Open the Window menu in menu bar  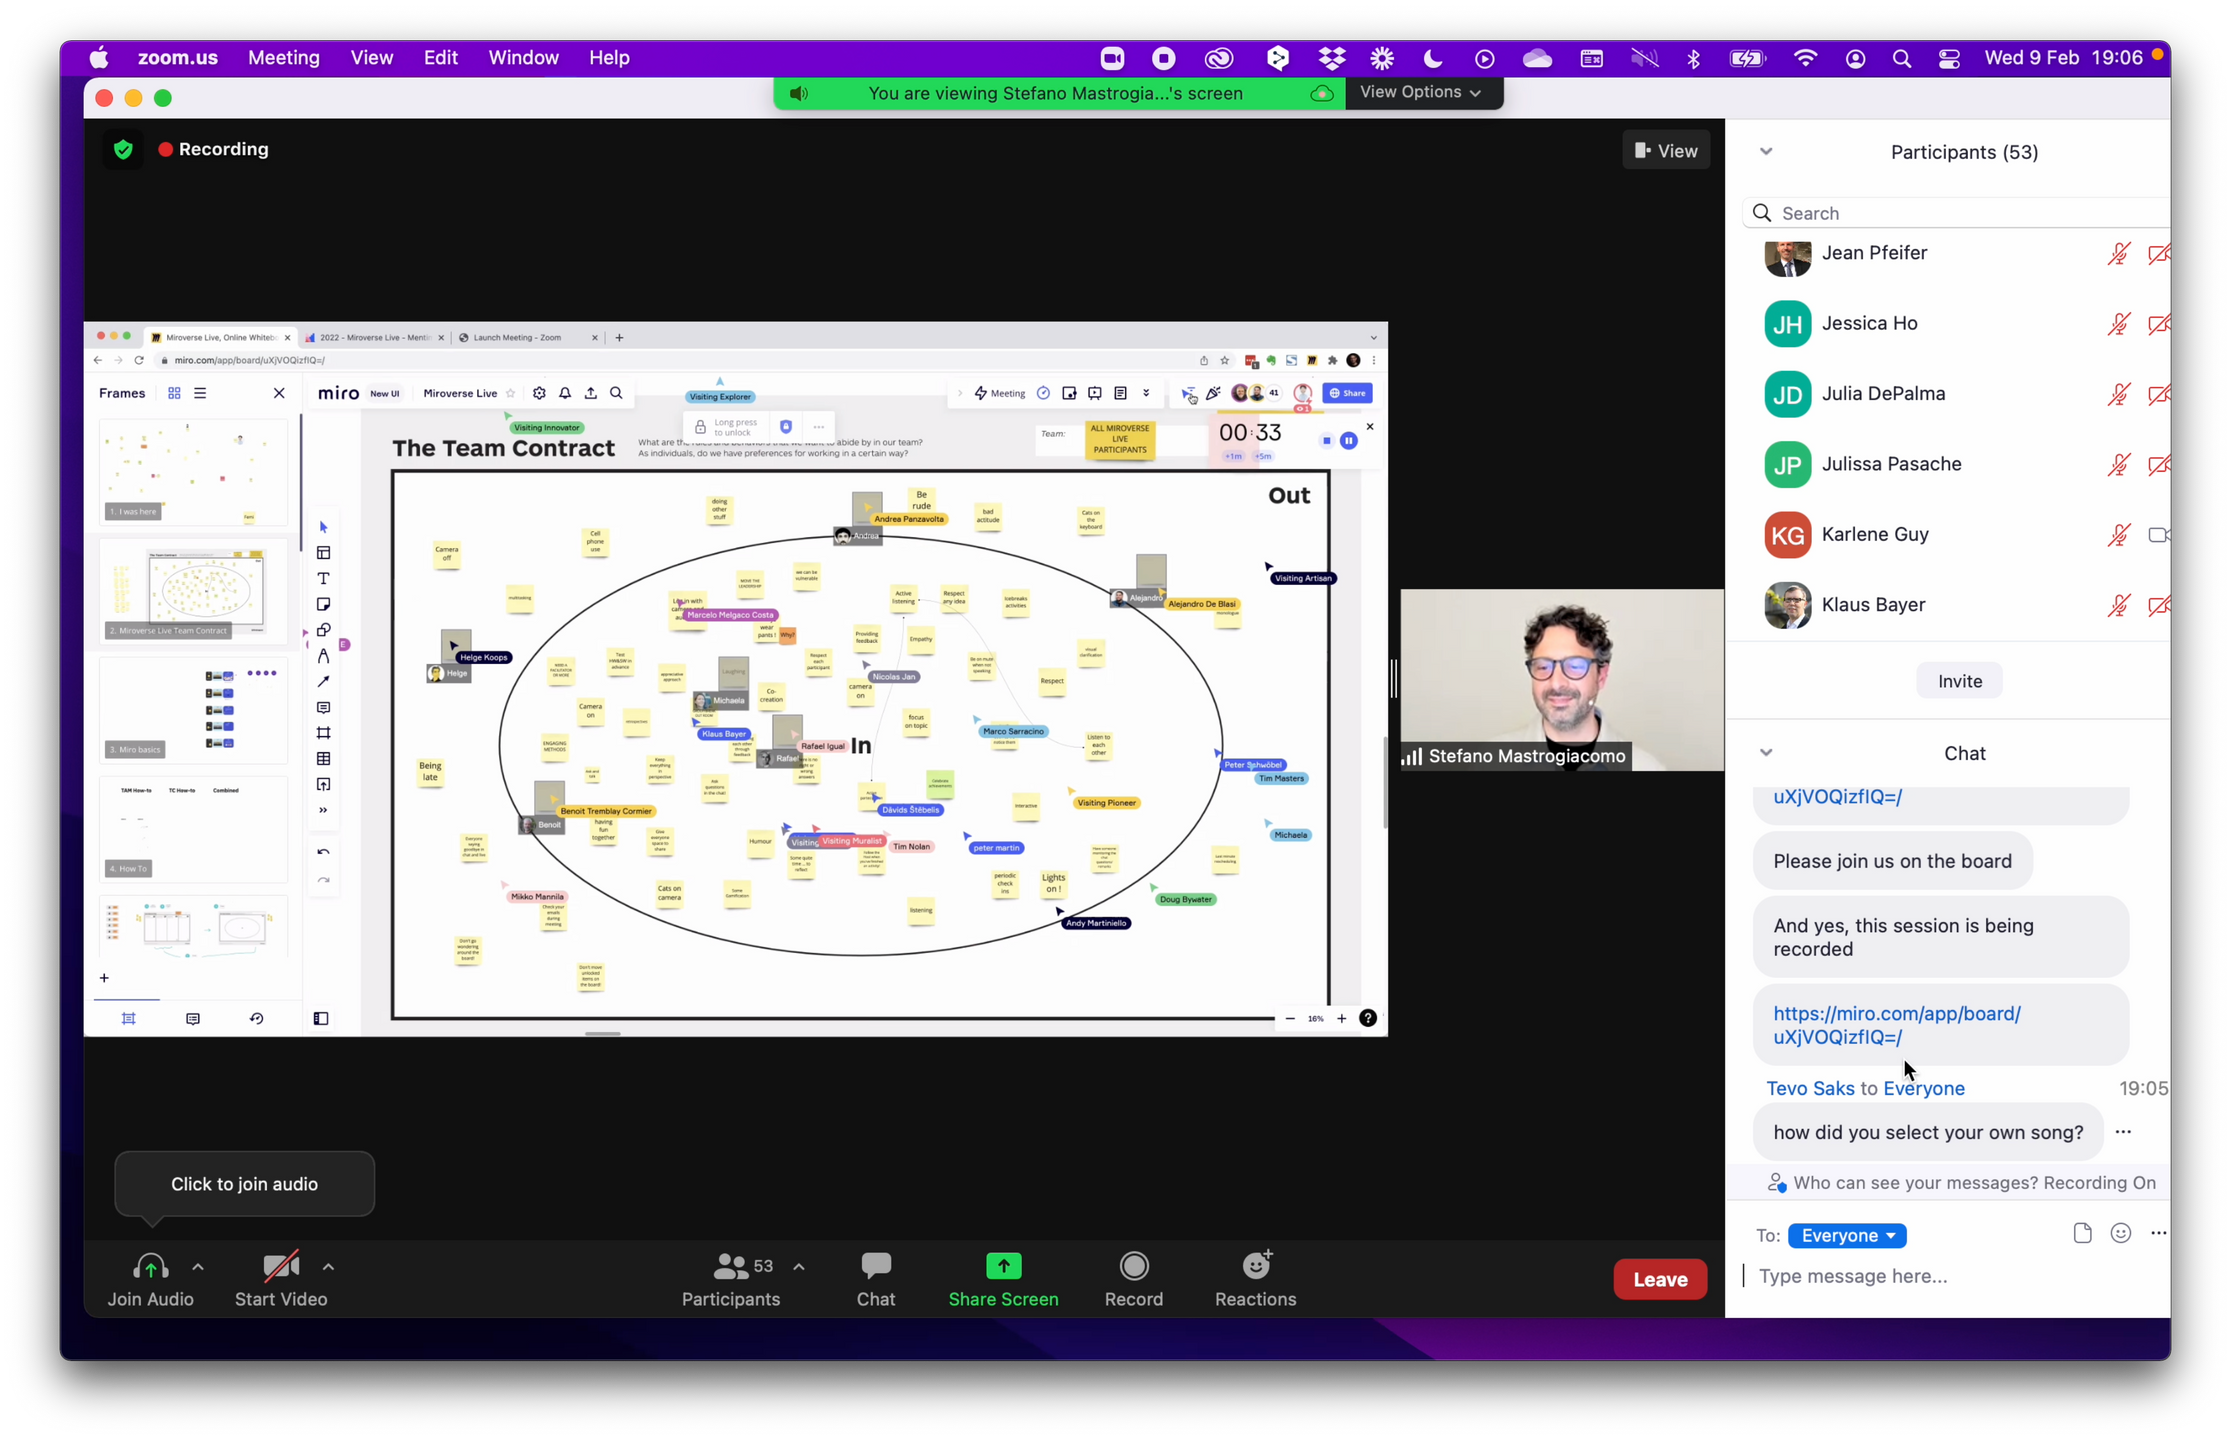(523, 58)
